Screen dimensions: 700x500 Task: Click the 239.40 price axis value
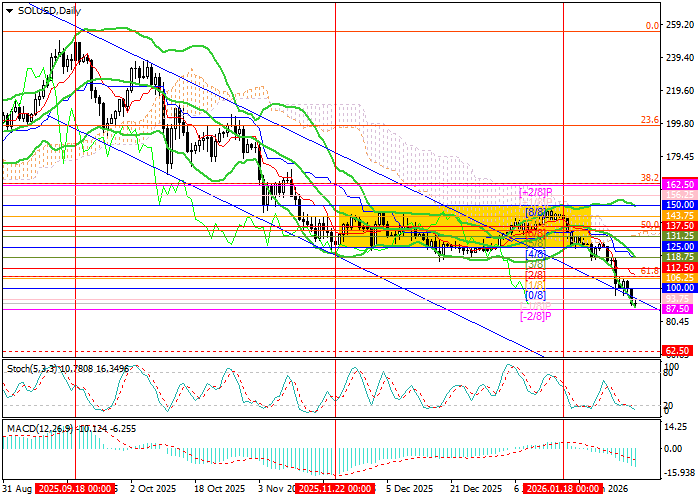click(x=679, y=58)
